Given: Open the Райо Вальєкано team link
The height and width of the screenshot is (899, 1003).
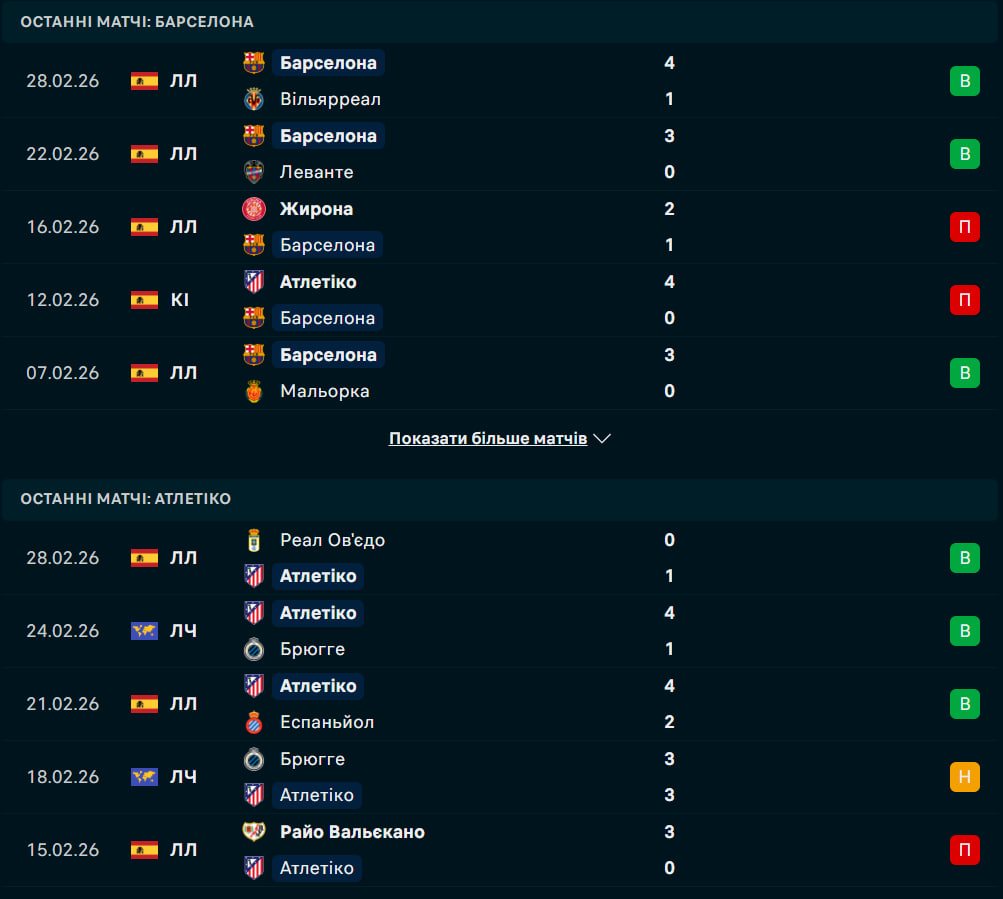Looking at the screenshot, I should pos(352,832).
